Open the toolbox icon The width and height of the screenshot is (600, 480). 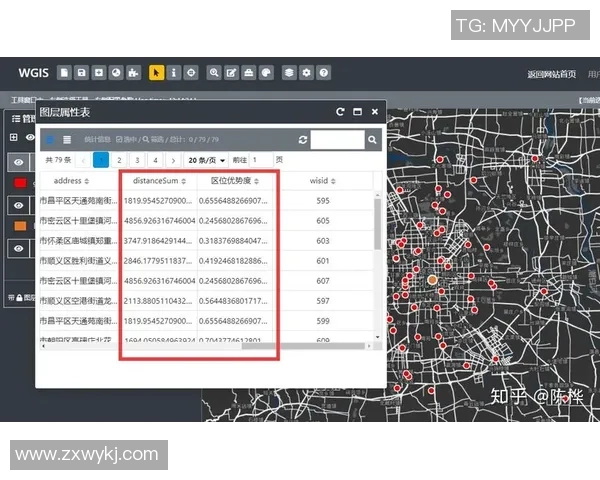(x=249, y=73)
